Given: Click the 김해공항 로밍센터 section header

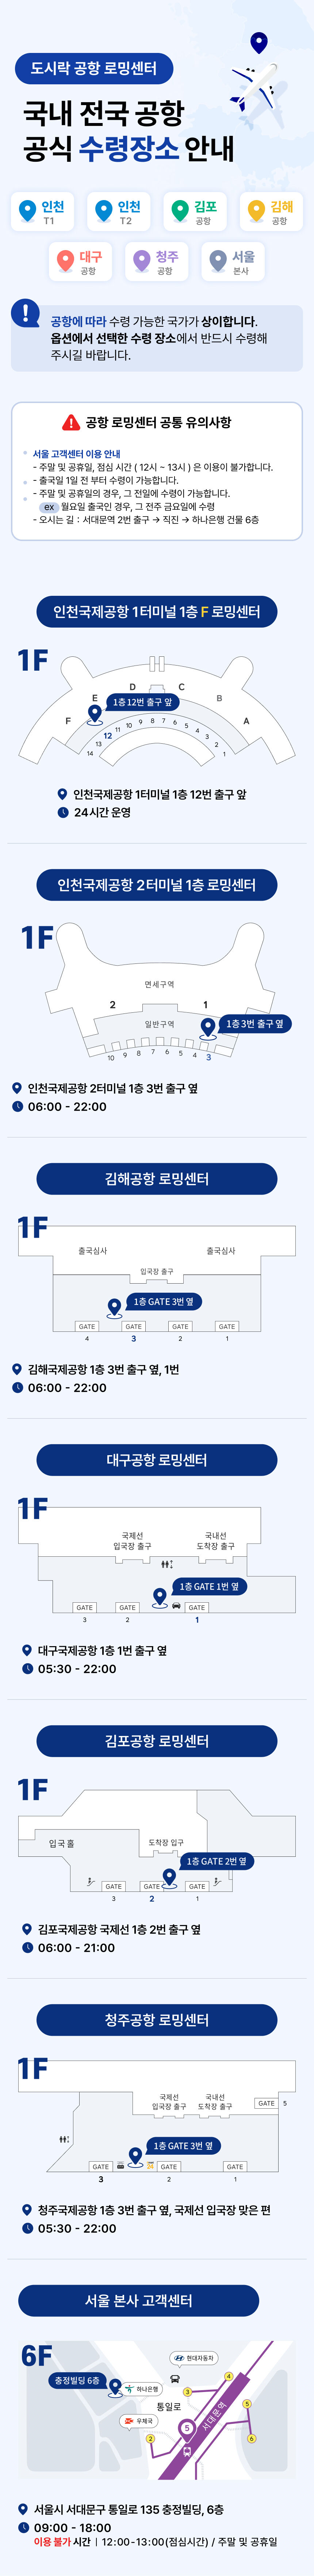Looking at the screenshot, I should click(x=157, y=1179).
